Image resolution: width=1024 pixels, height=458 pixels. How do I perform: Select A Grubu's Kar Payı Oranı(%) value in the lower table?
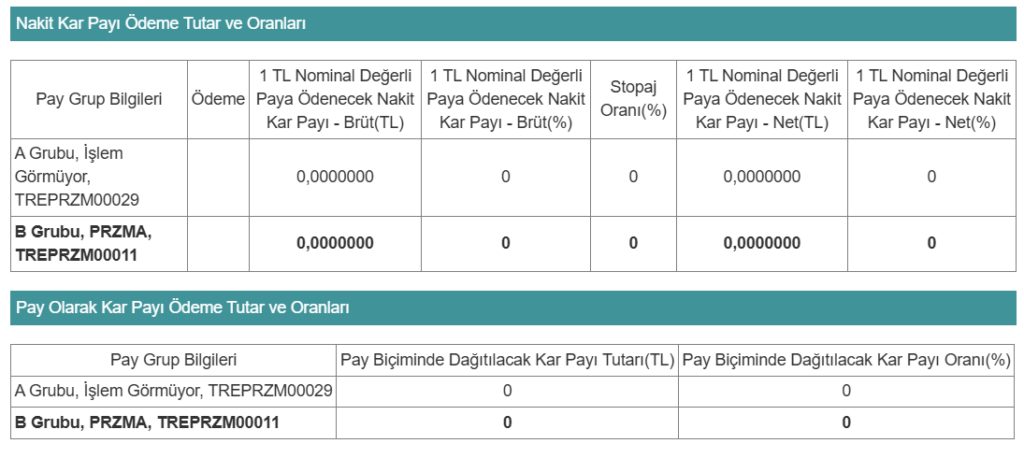pyautogui.click(x=846, y=390)
